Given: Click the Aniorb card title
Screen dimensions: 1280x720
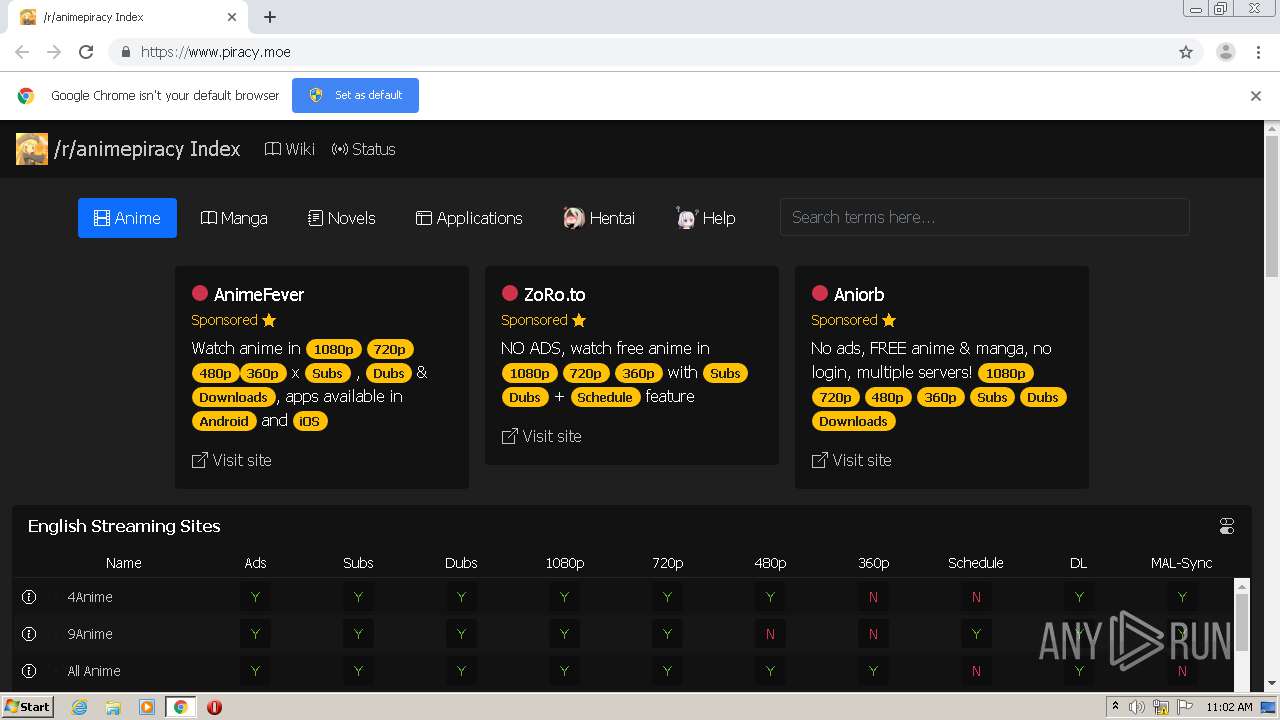Looking at the screenshot, I should [859, 294].
